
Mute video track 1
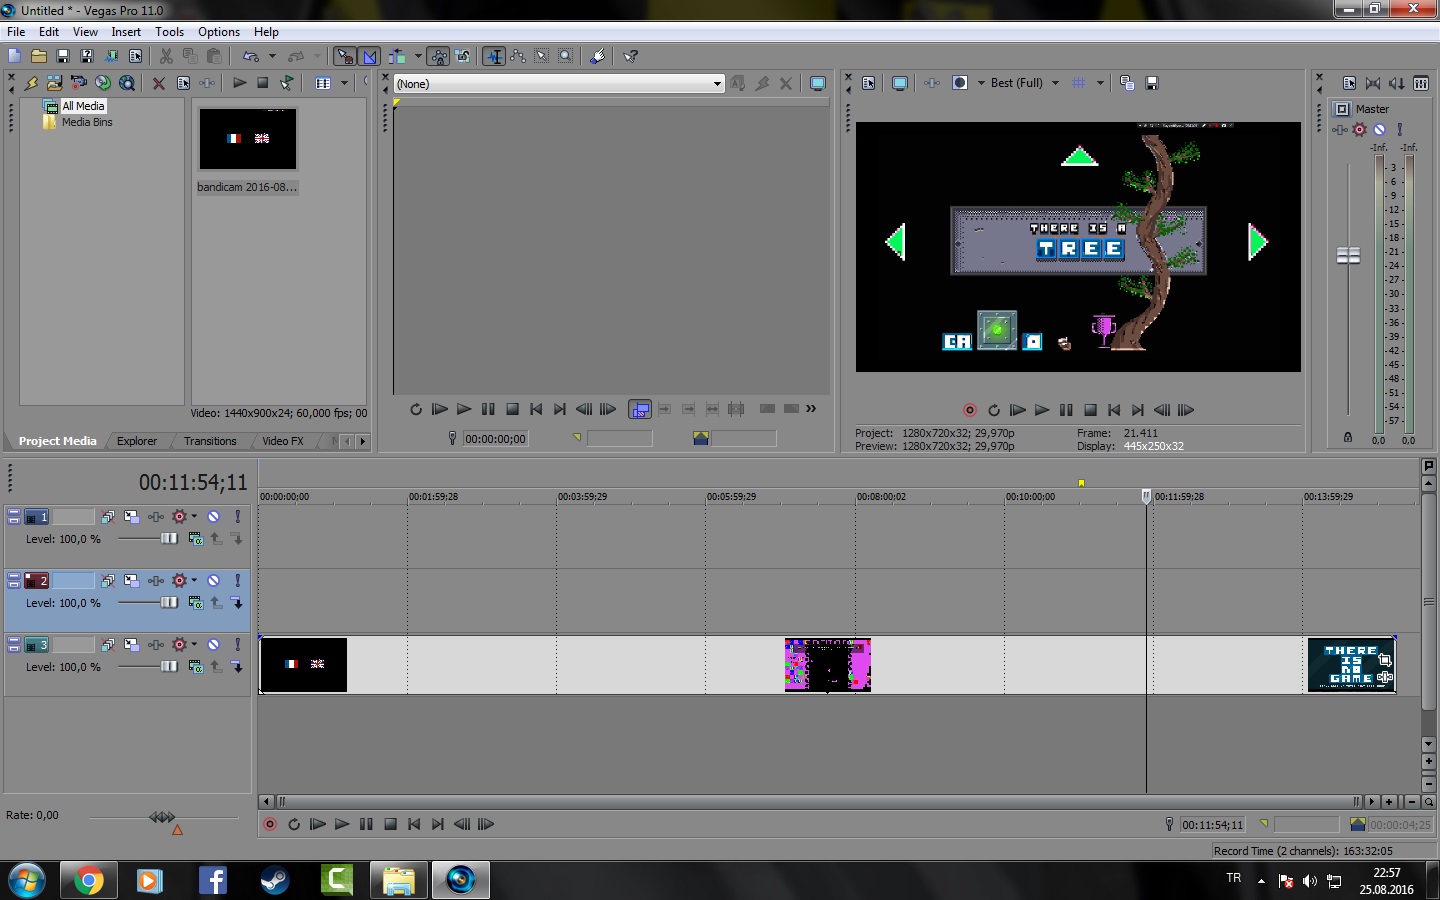[213, 517]
